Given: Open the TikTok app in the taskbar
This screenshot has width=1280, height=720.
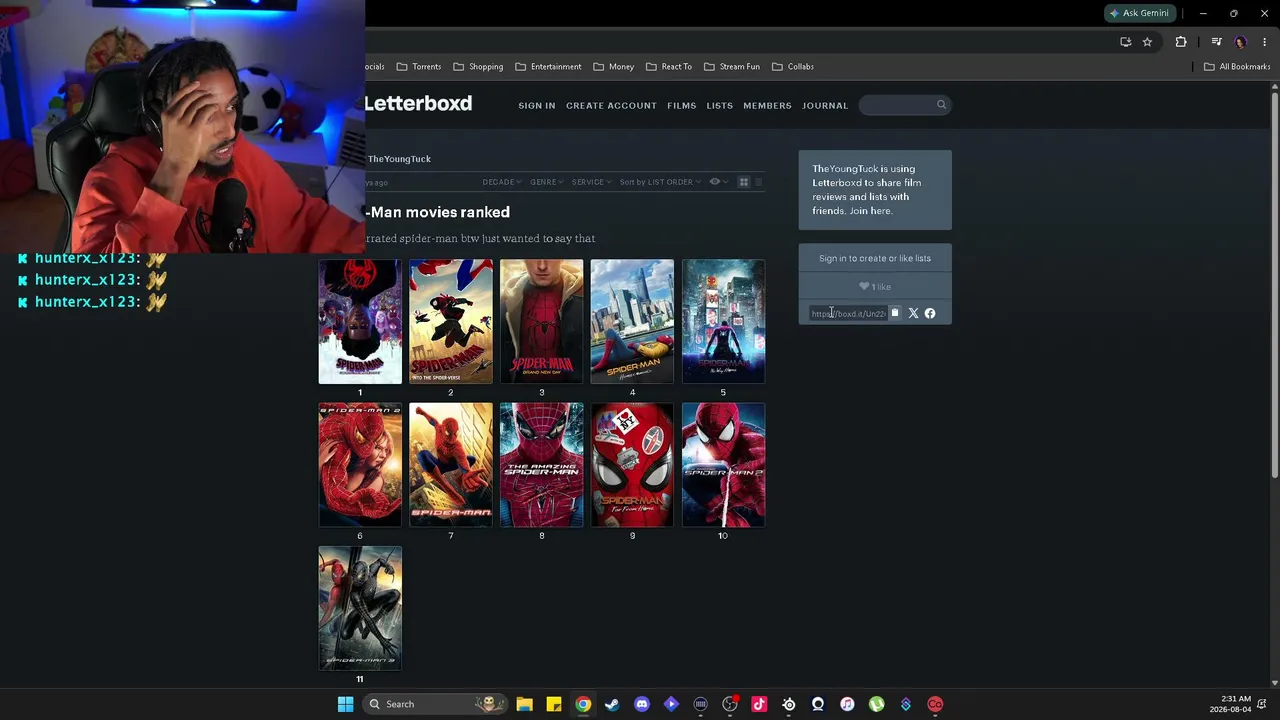Looking at the screenshot, I should tap(759, 704).
